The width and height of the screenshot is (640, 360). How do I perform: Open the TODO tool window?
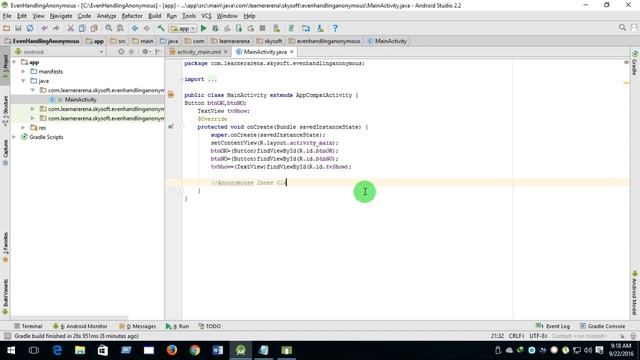click(209, 326)
